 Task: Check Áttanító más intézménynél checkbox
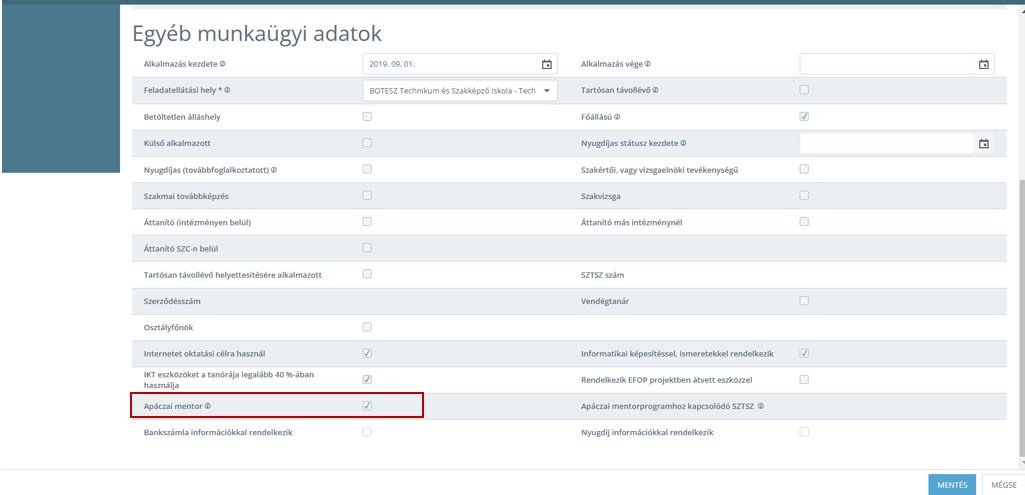pyautogui.click(x=804, y=222)
